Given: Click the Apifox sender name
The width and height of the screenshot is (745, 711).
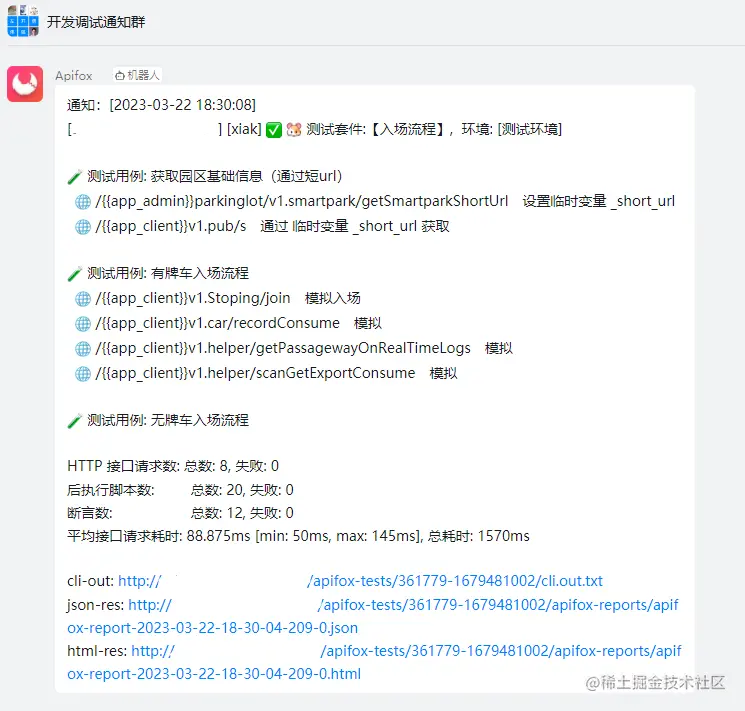Looking at the screenshot, I should point(74,76).
